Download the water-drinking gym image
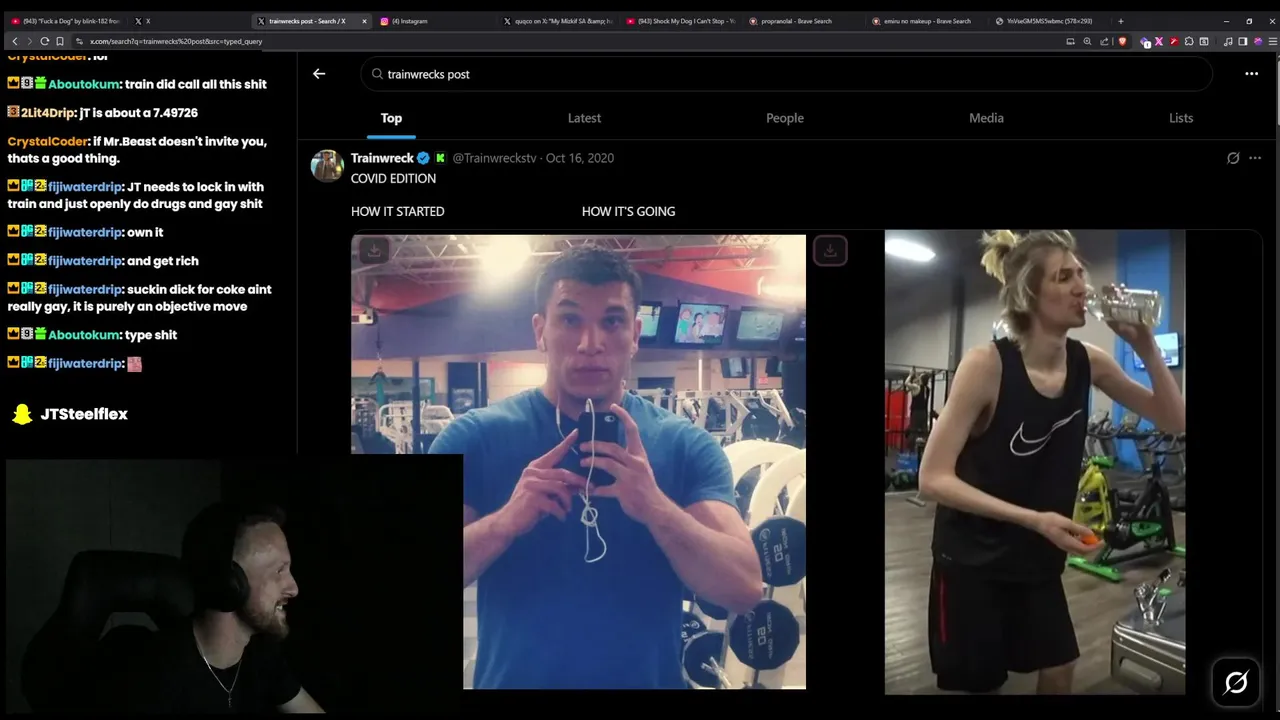This screenshot has width=1280, height=720. [830, 251]
